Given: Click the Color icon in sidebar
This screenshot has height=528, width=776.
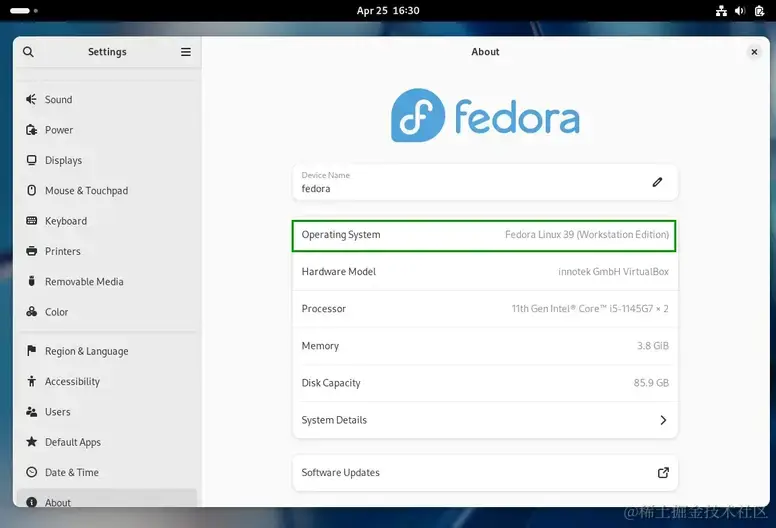Looking at the screenshot, I should tap(31, 312).
